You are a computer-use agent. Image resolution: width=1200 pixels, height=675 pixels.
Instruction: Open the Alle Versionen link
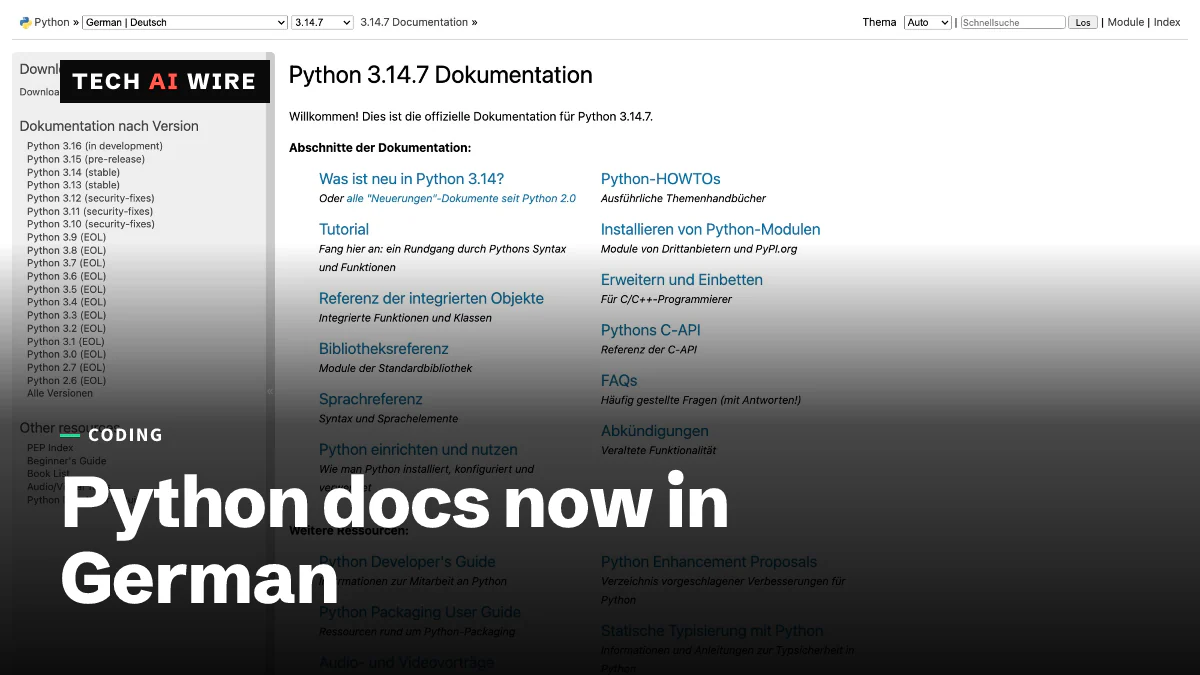60,393
